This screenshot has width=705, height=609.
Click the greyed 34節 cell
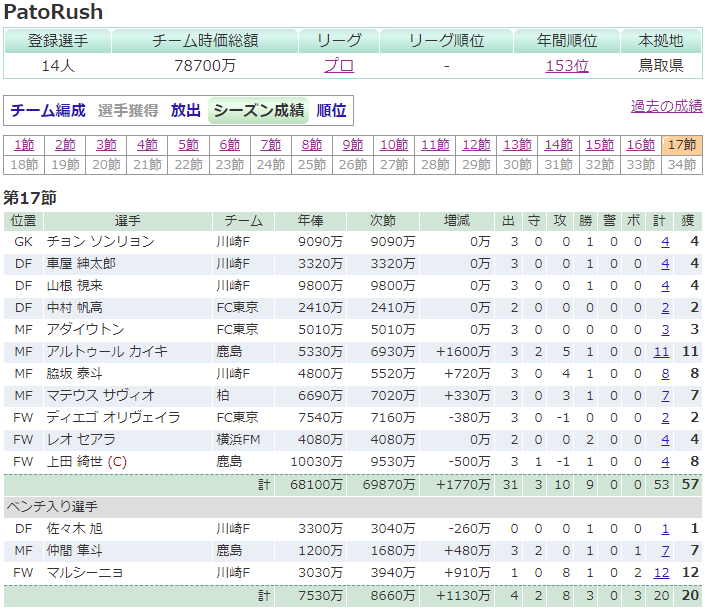(682, 165)
